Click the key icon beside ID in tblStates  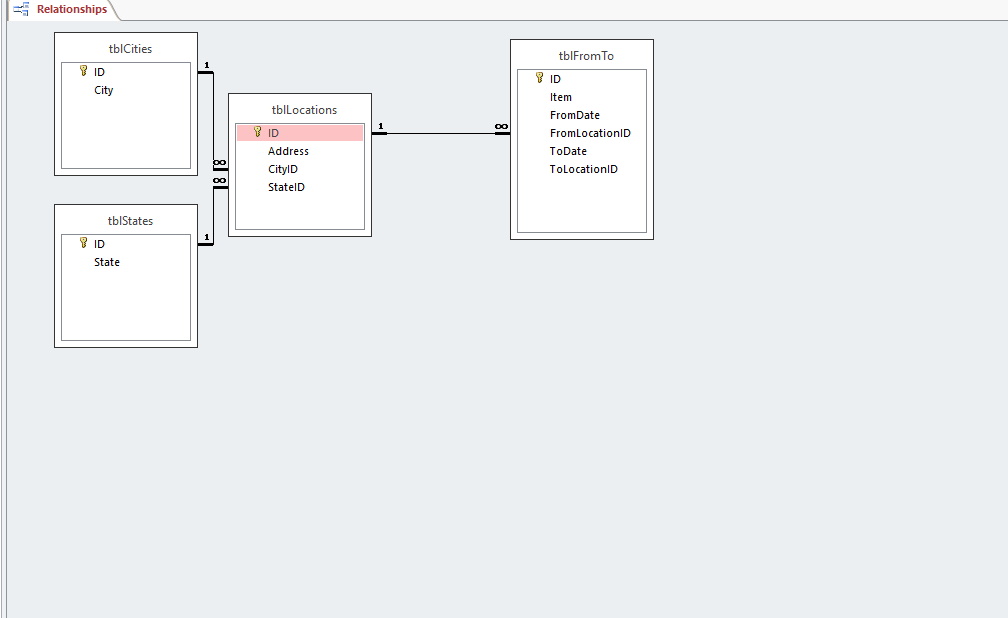[84, 242]
